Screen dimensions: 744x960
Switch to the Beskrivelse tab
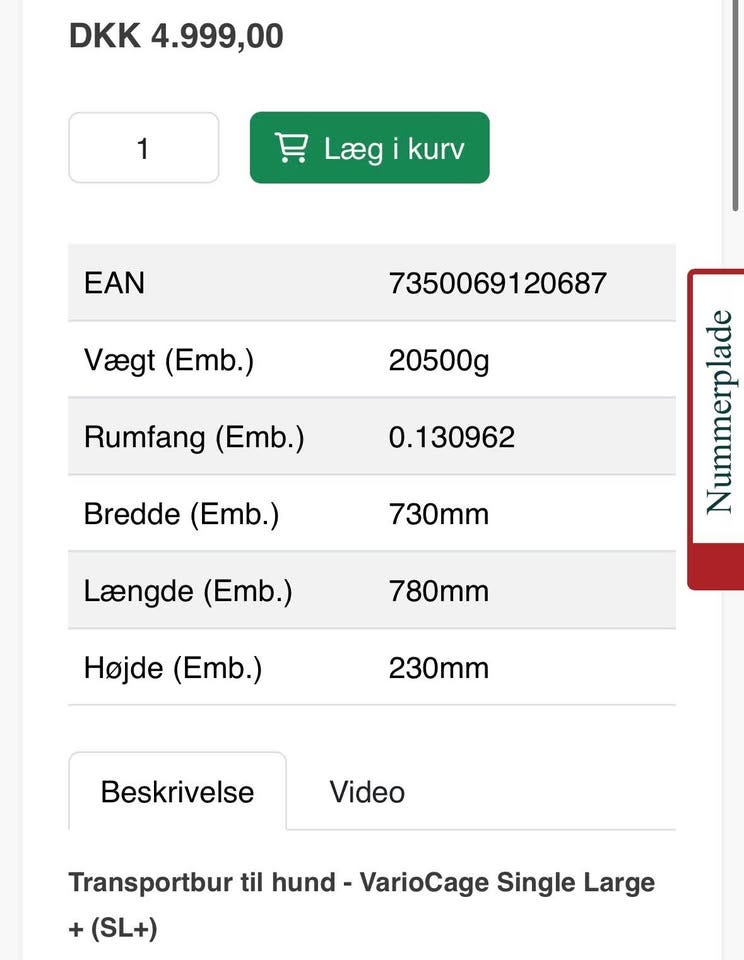point(177,792)
